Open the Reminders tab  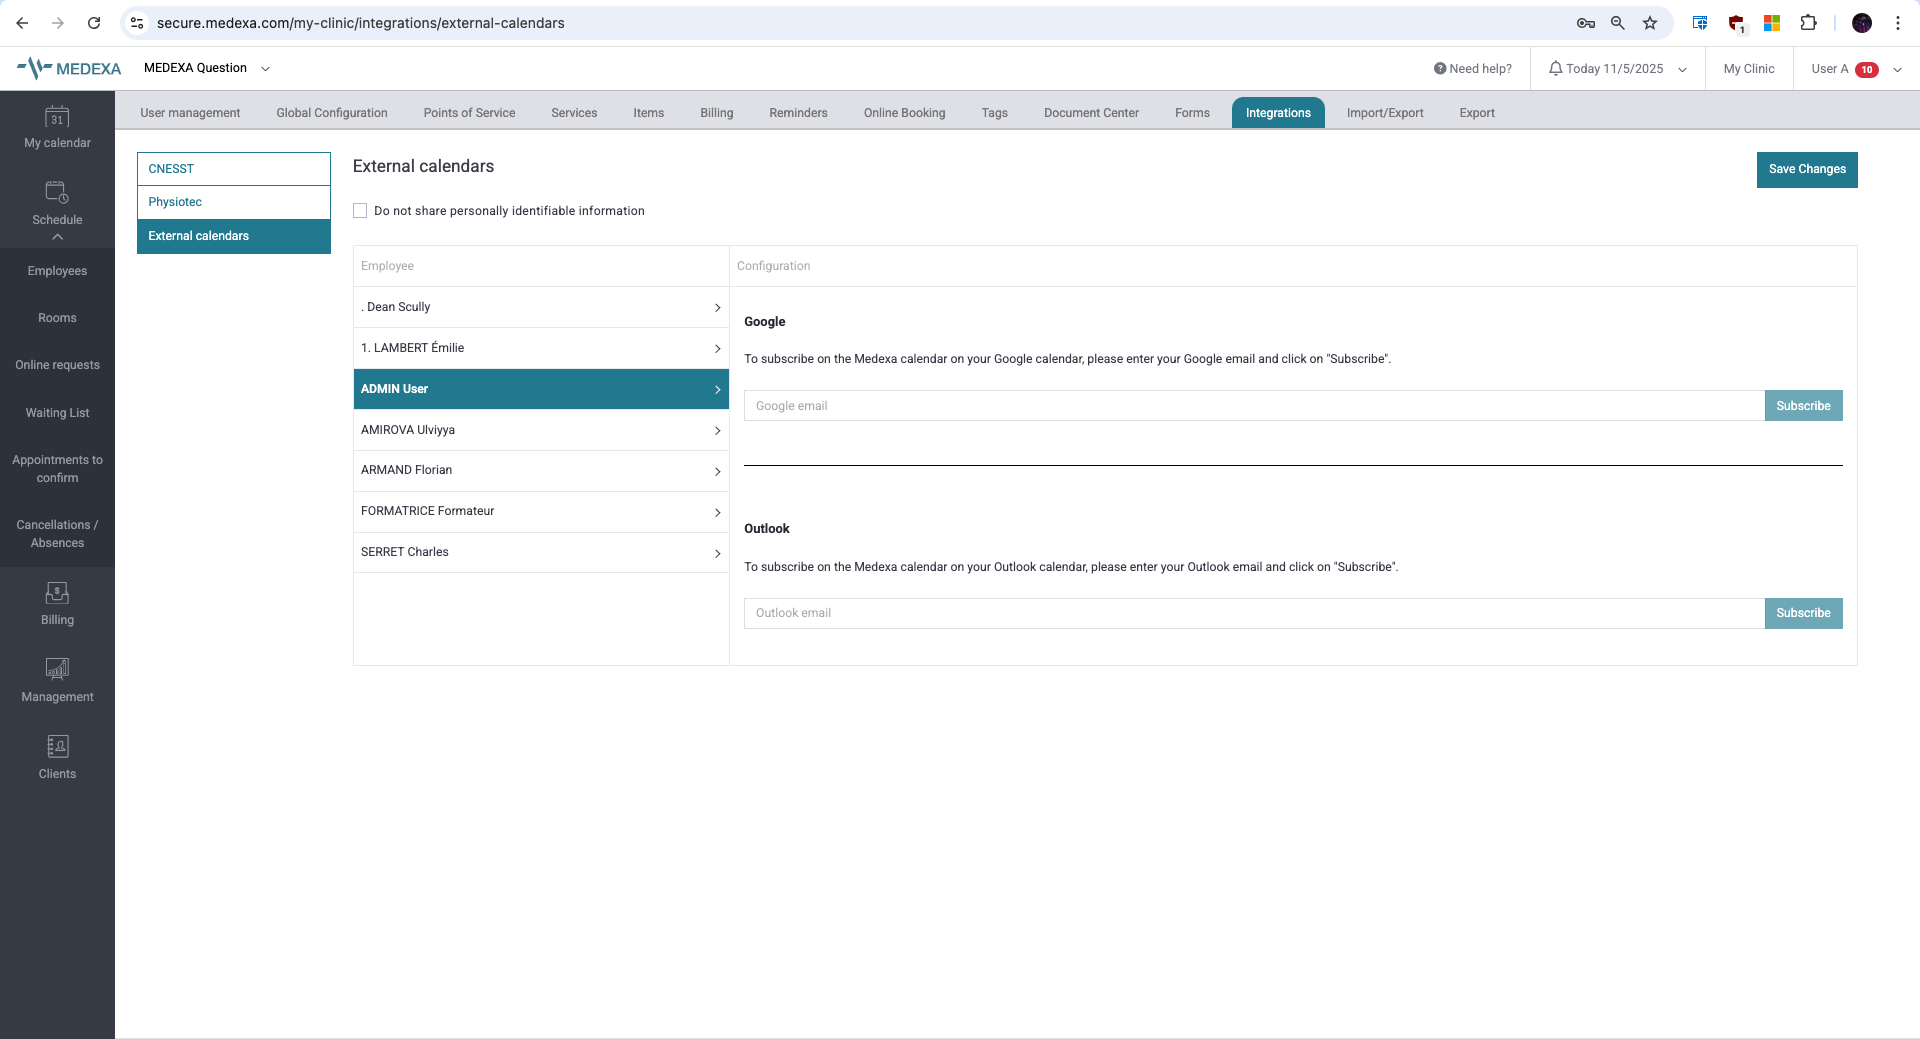click(x=798, y=113)
